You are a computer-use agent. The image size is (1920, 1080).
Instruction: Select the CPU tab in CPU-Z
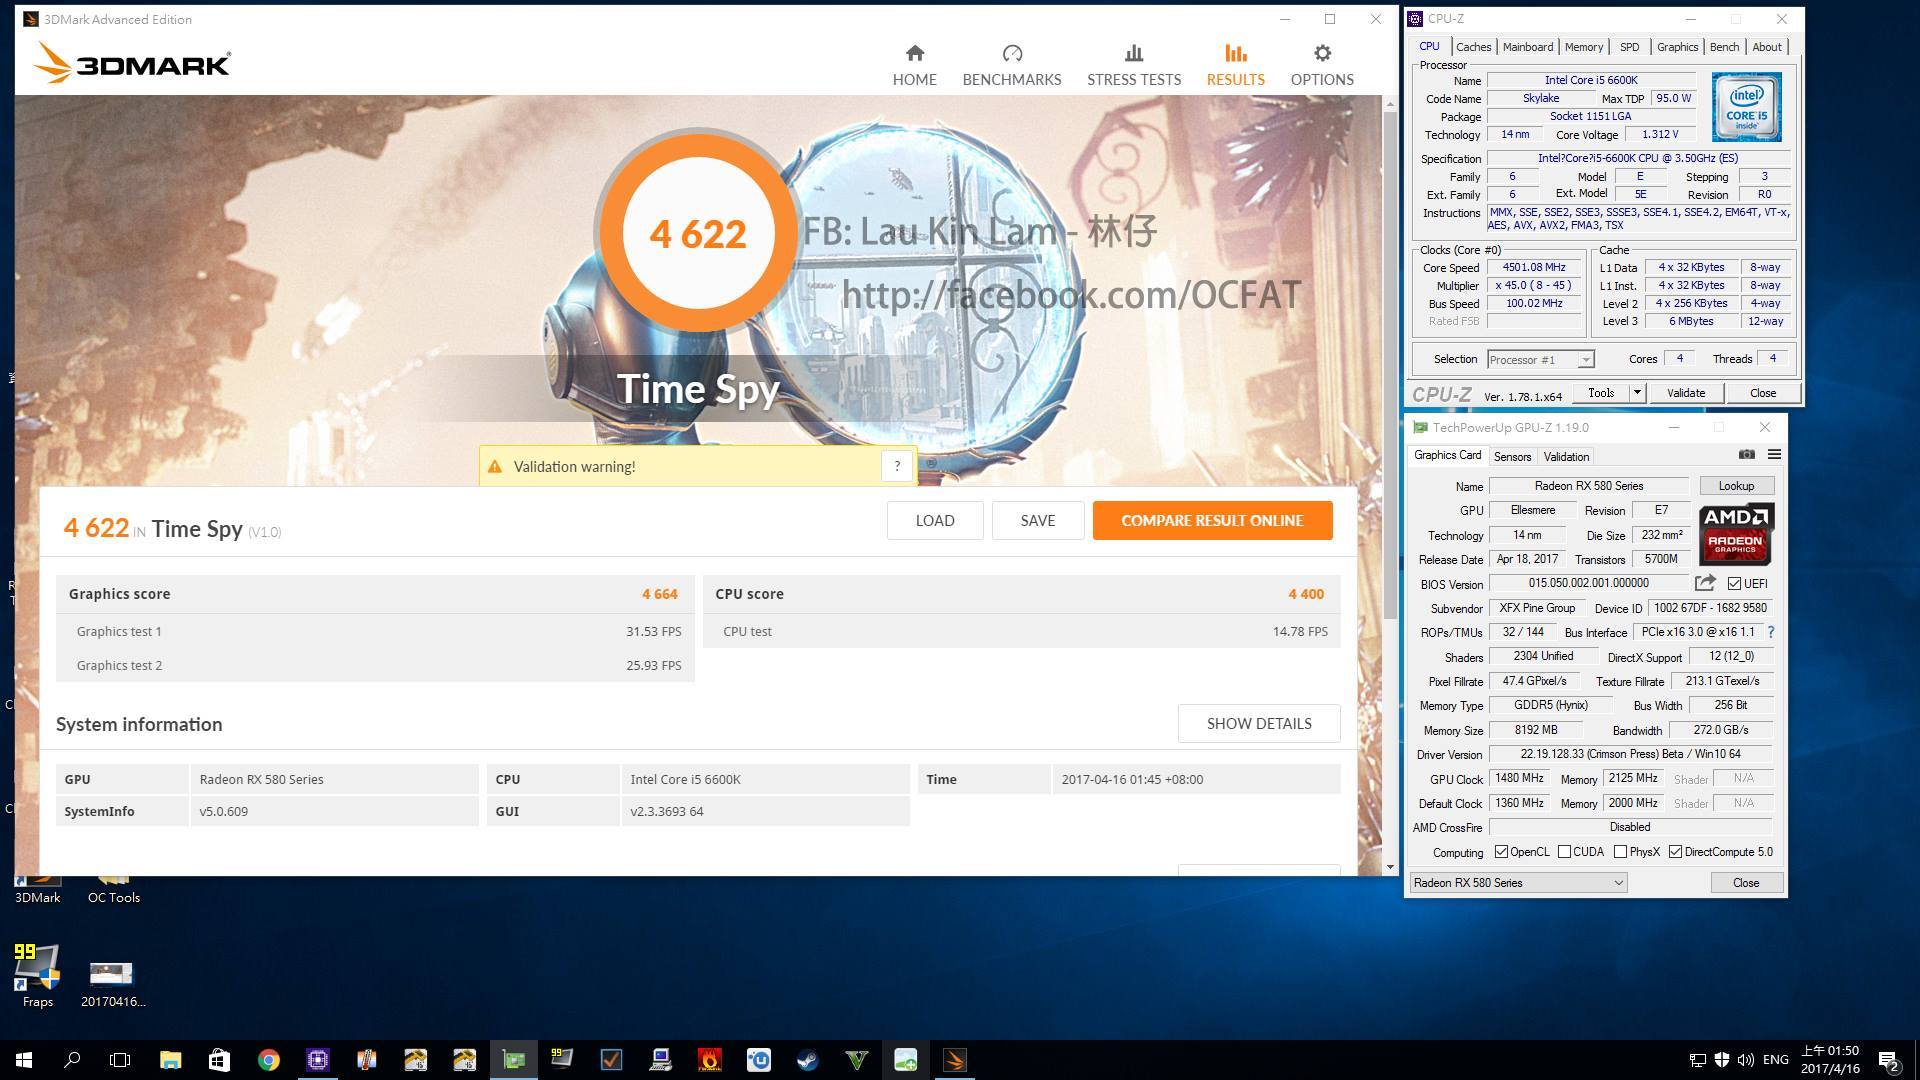(x=1429, y=47)
